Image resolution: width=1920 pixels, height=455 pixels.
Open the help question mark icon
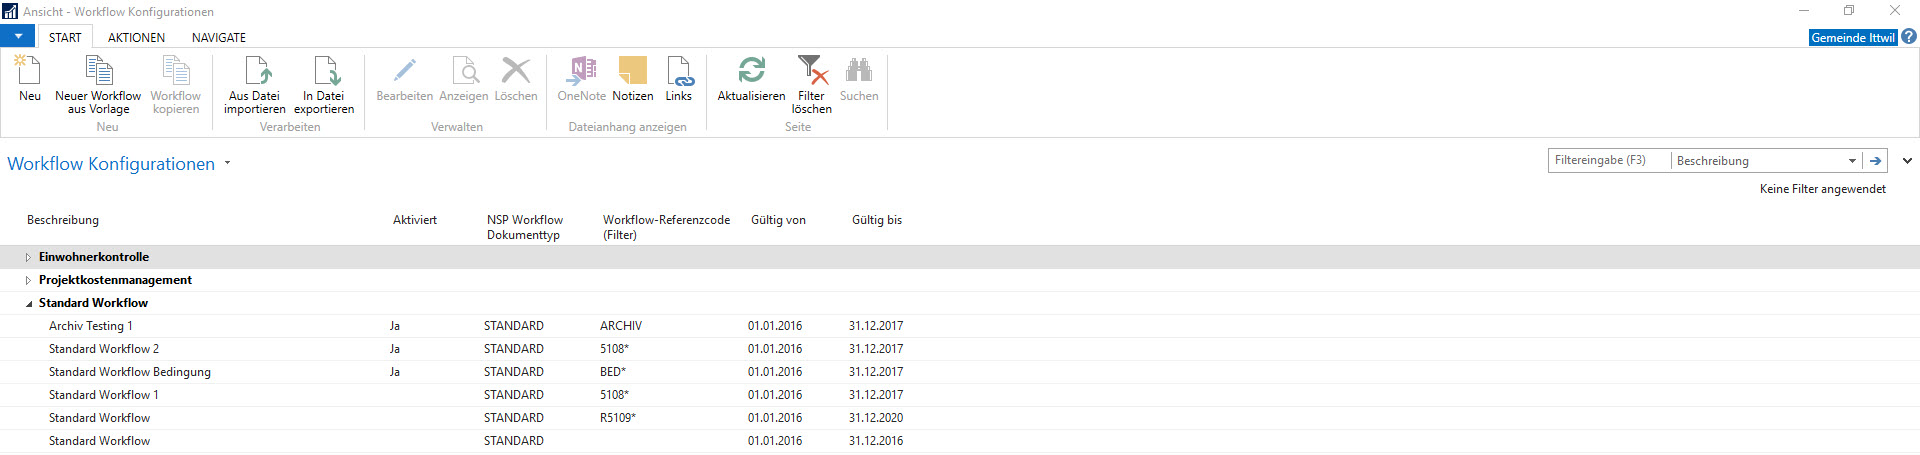(x=1909, y=37)
